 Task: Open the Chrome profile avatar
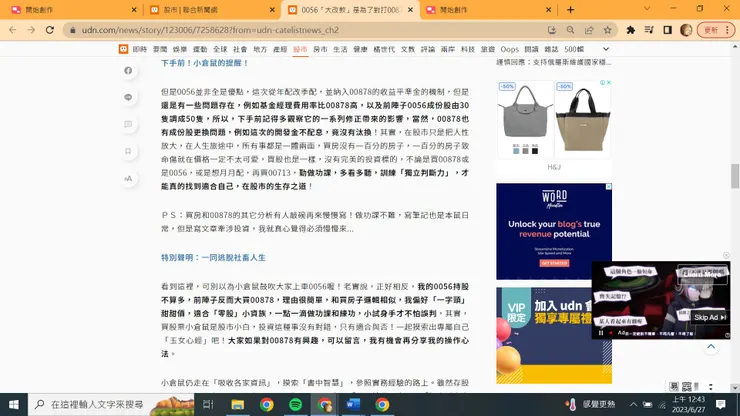pyautogui.click(x=686, y=30)
